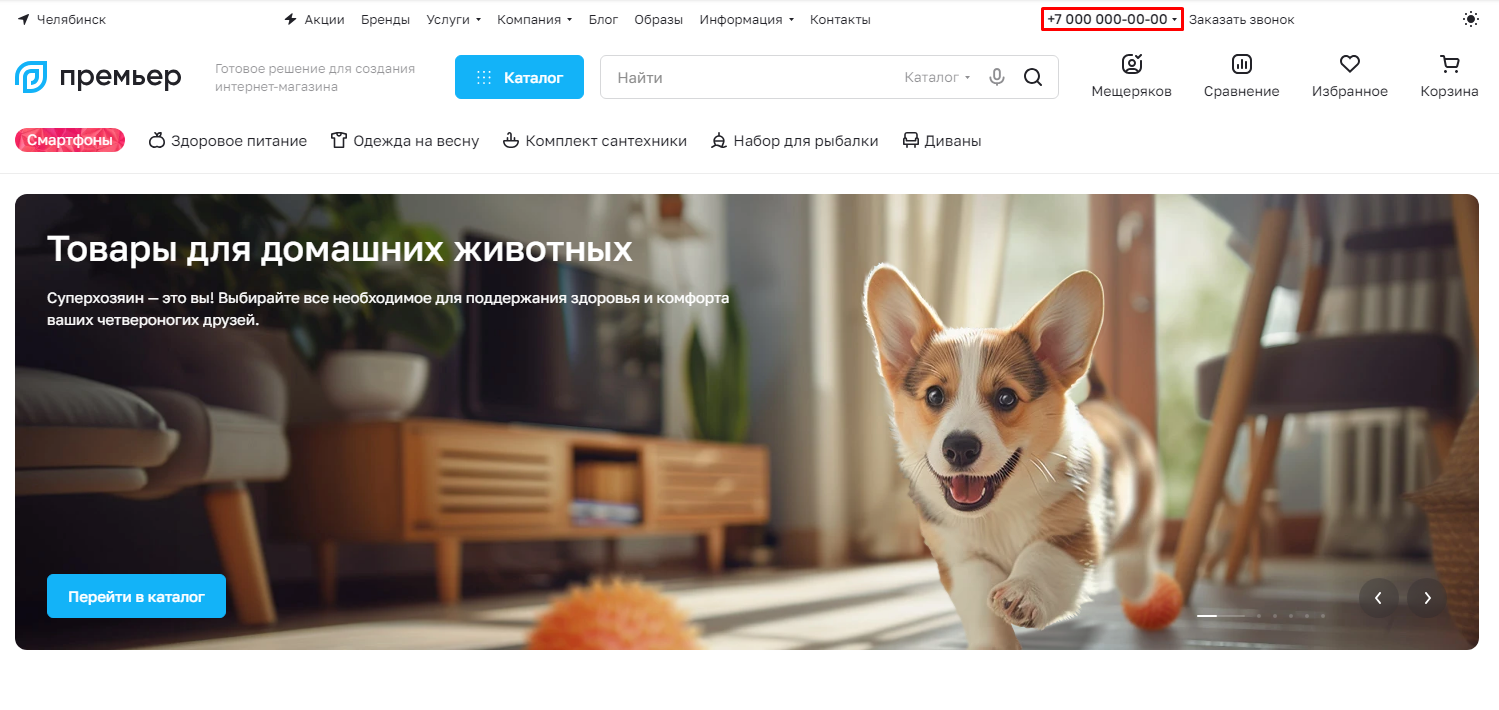The image size is (1499, 710).
Task: Choose the Челябинск location selector
Action: (x=62, y=20)
